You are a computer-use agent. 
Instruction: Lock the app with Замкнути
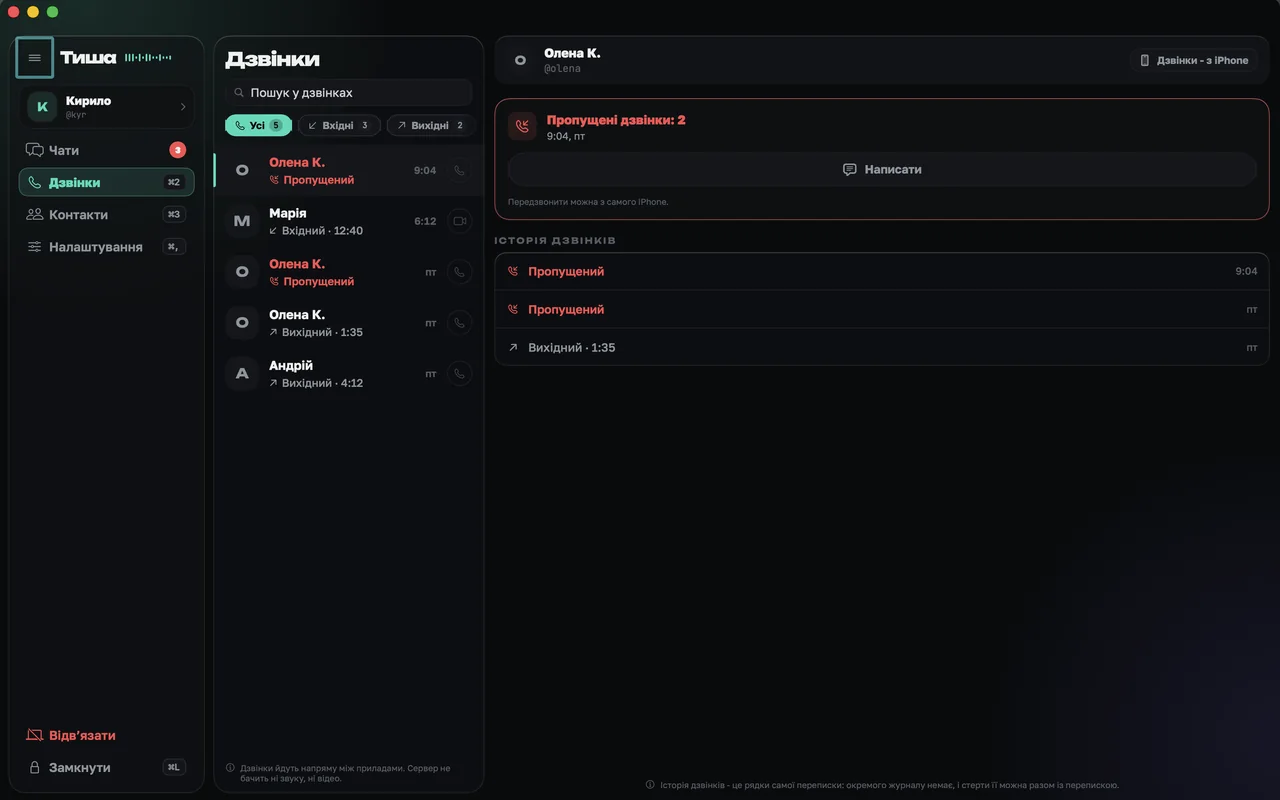[x=106, y=767]
